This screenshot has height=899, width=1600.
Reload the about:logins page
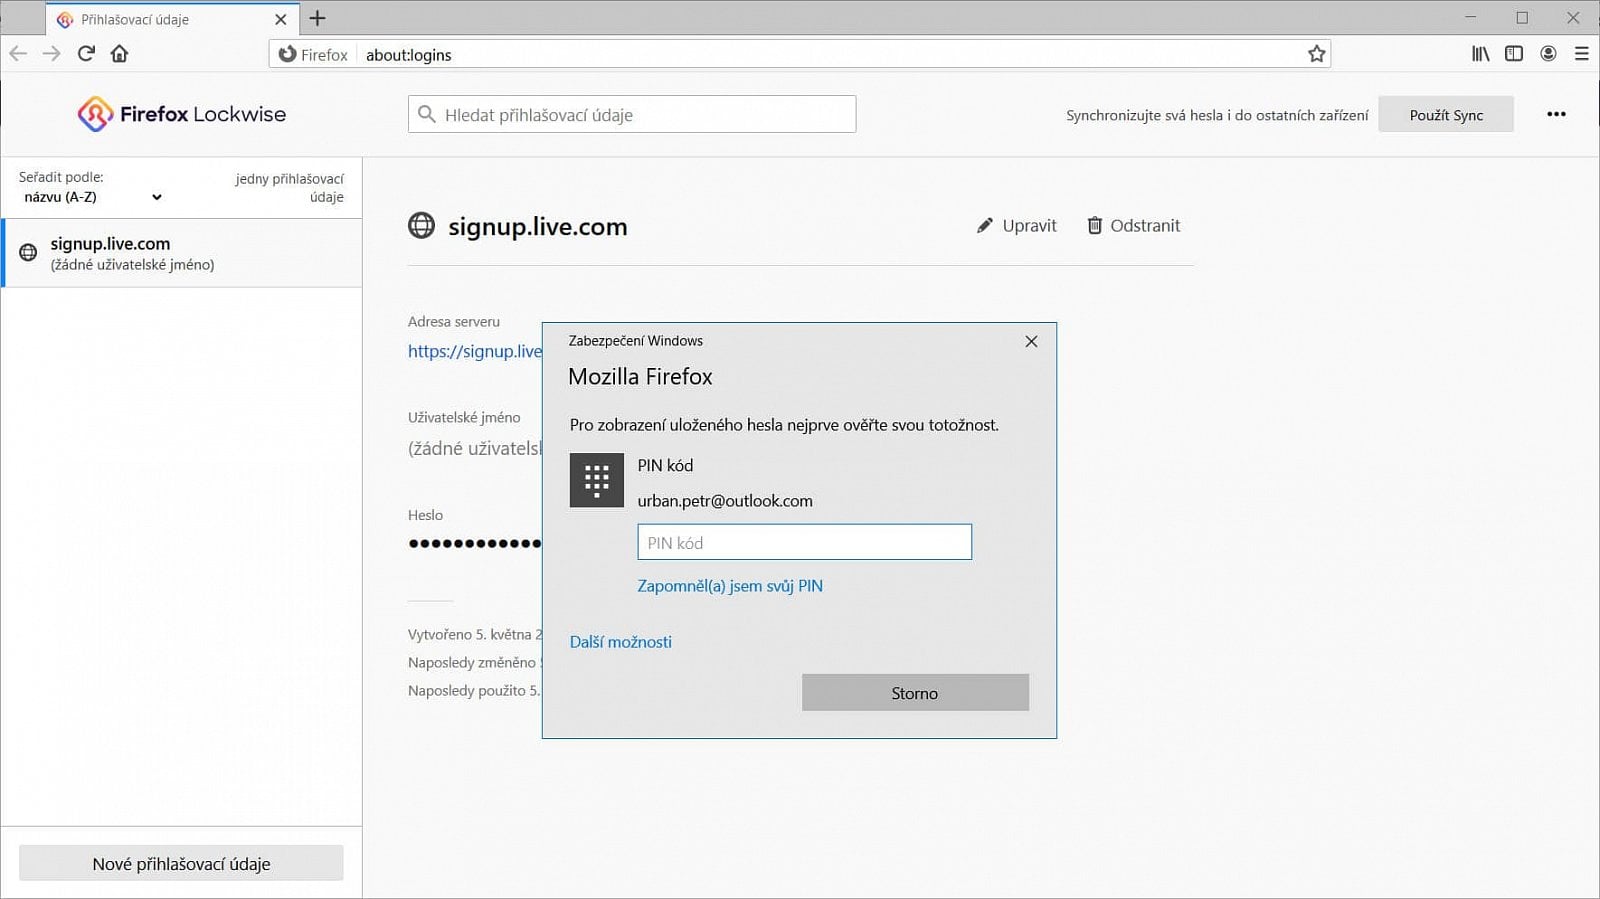click(86, 54)
